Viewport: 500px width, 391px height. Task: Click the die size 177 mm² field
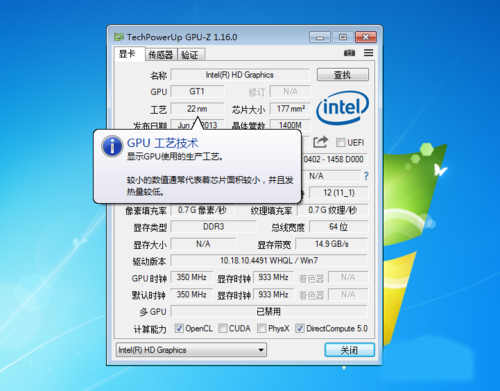pyautogui.click(x=290, y=109)
